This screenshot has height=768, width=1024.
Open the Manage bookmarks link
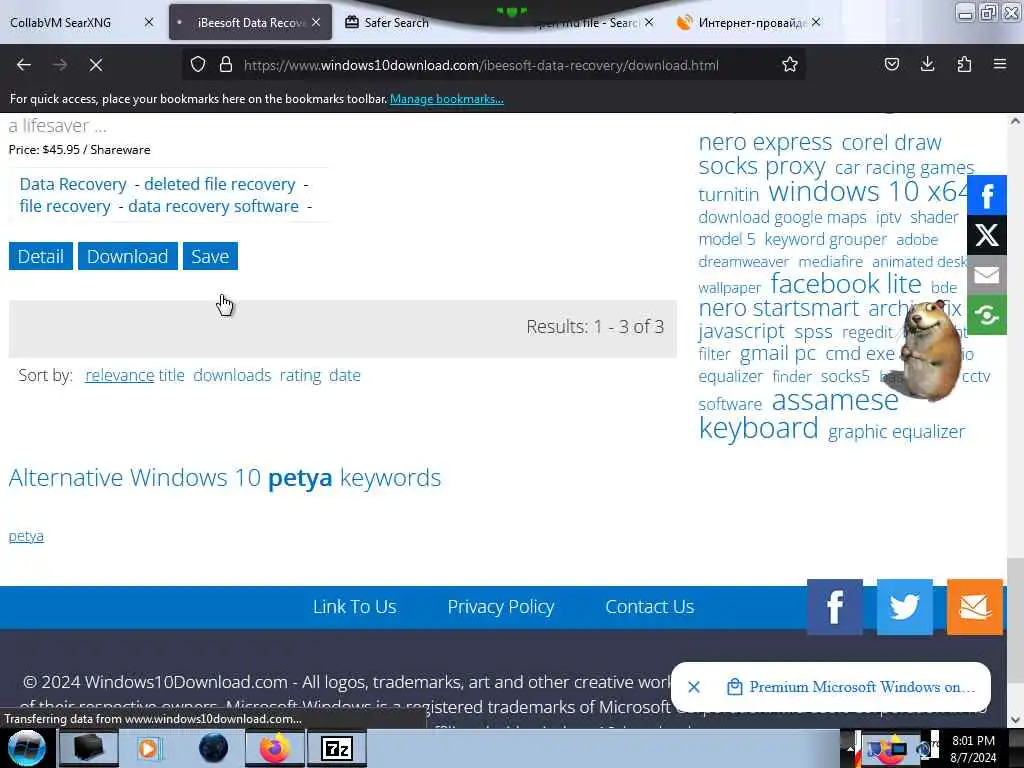(x=447, y=99)
